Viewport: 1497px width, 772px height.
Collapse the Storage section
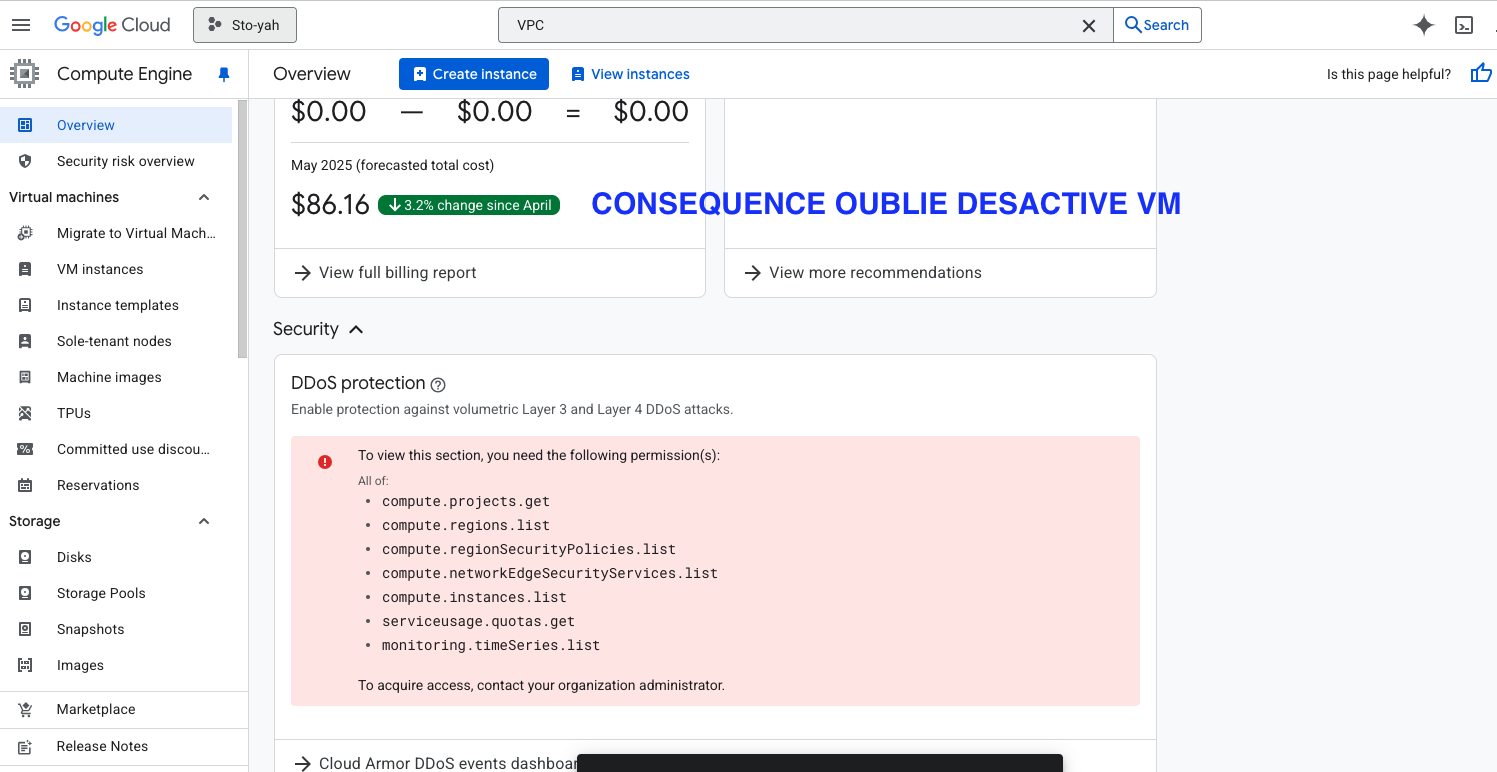pyautogui.click(x=203, y=521)
